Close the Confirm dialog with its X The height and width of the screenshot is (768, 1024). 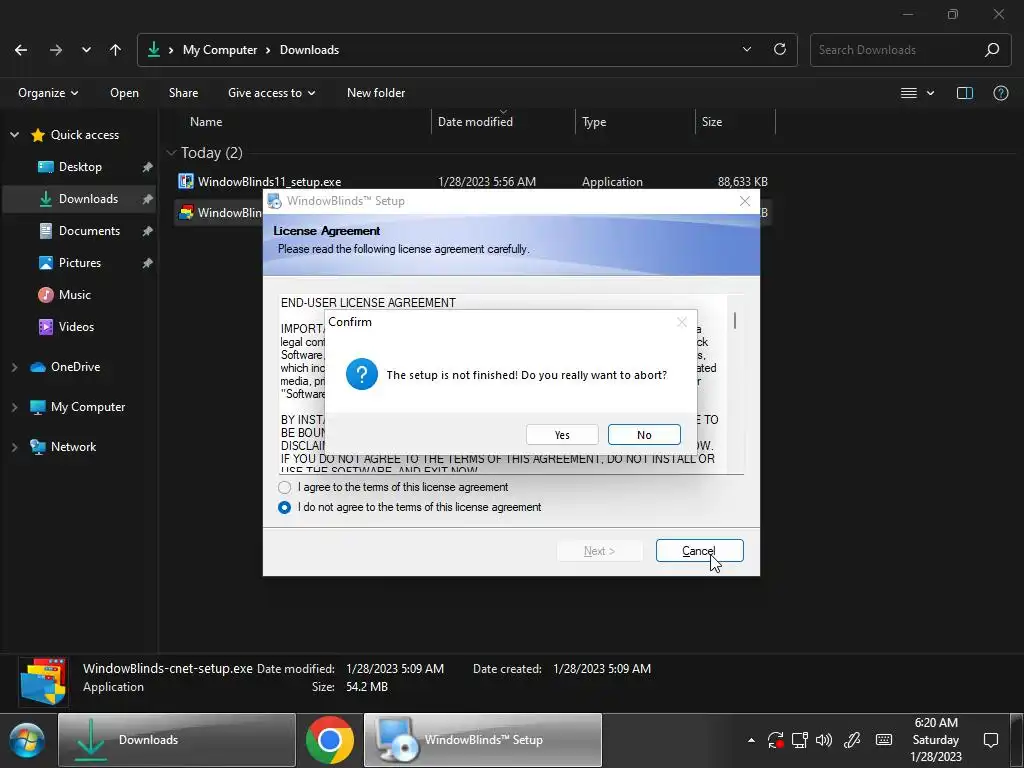pyautogui.click(x=682, y=322)
